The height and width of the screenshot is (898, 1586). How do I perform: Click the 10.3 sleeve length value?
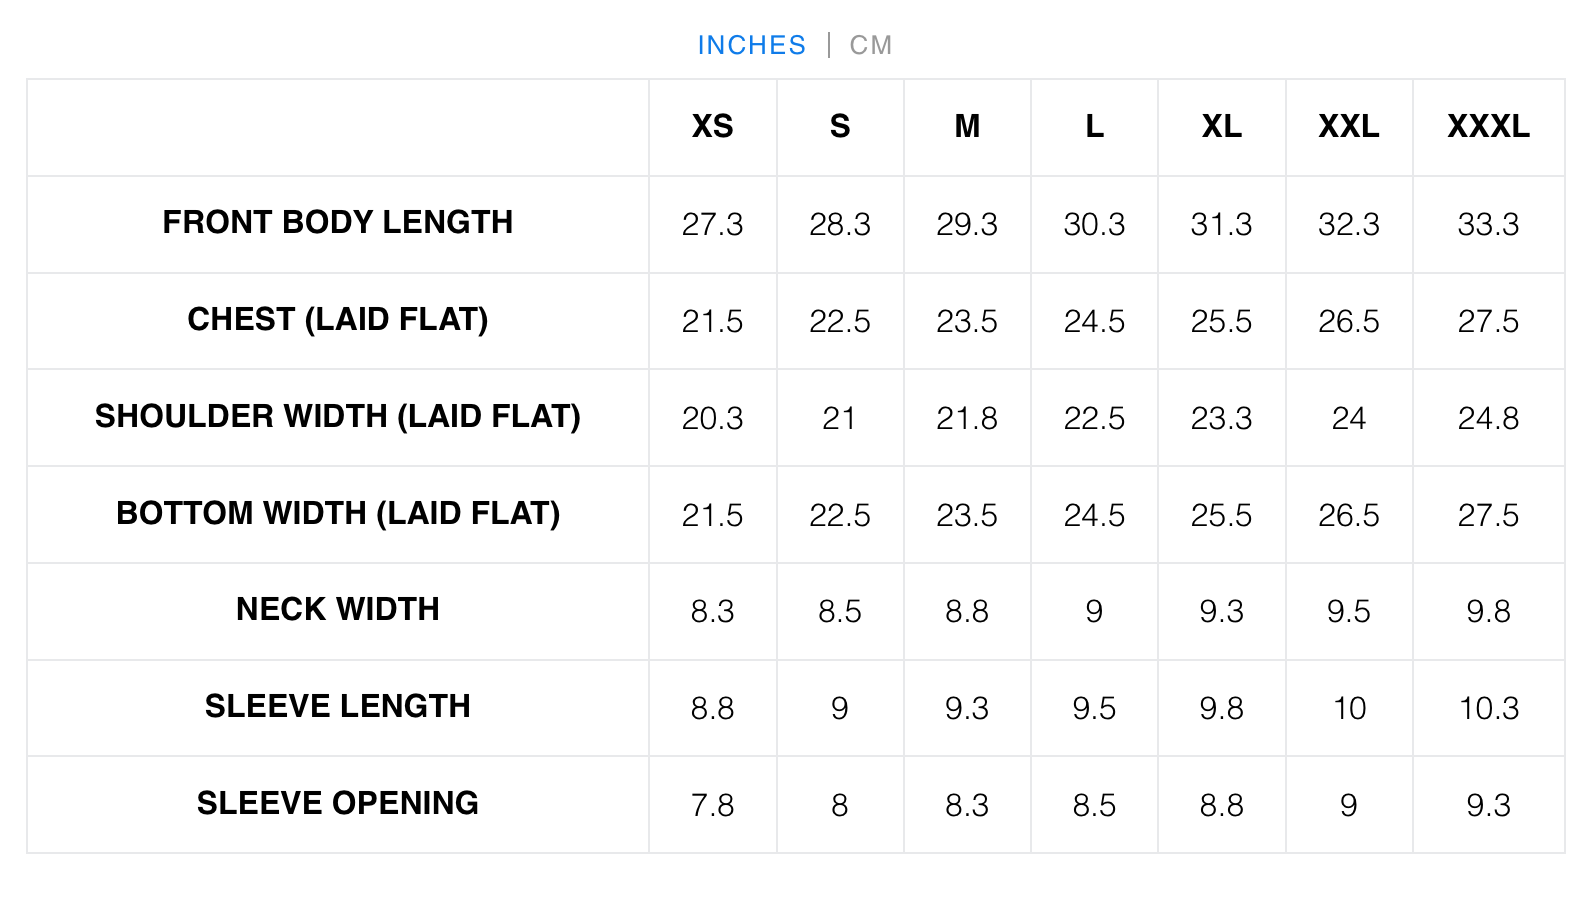pos(1488,708)
